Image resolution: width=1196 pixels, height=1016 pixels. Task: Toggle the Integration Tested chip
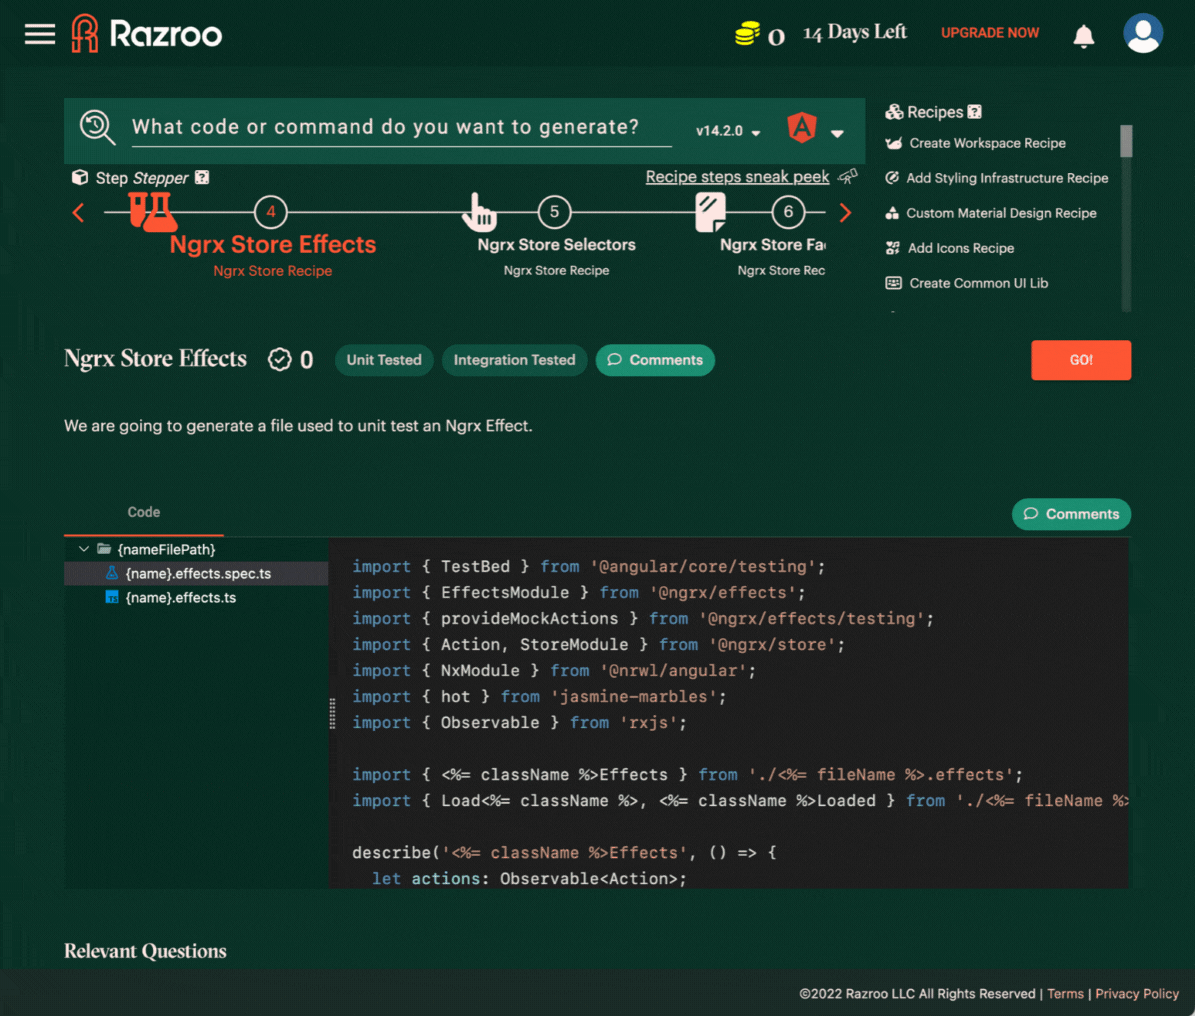514,360
